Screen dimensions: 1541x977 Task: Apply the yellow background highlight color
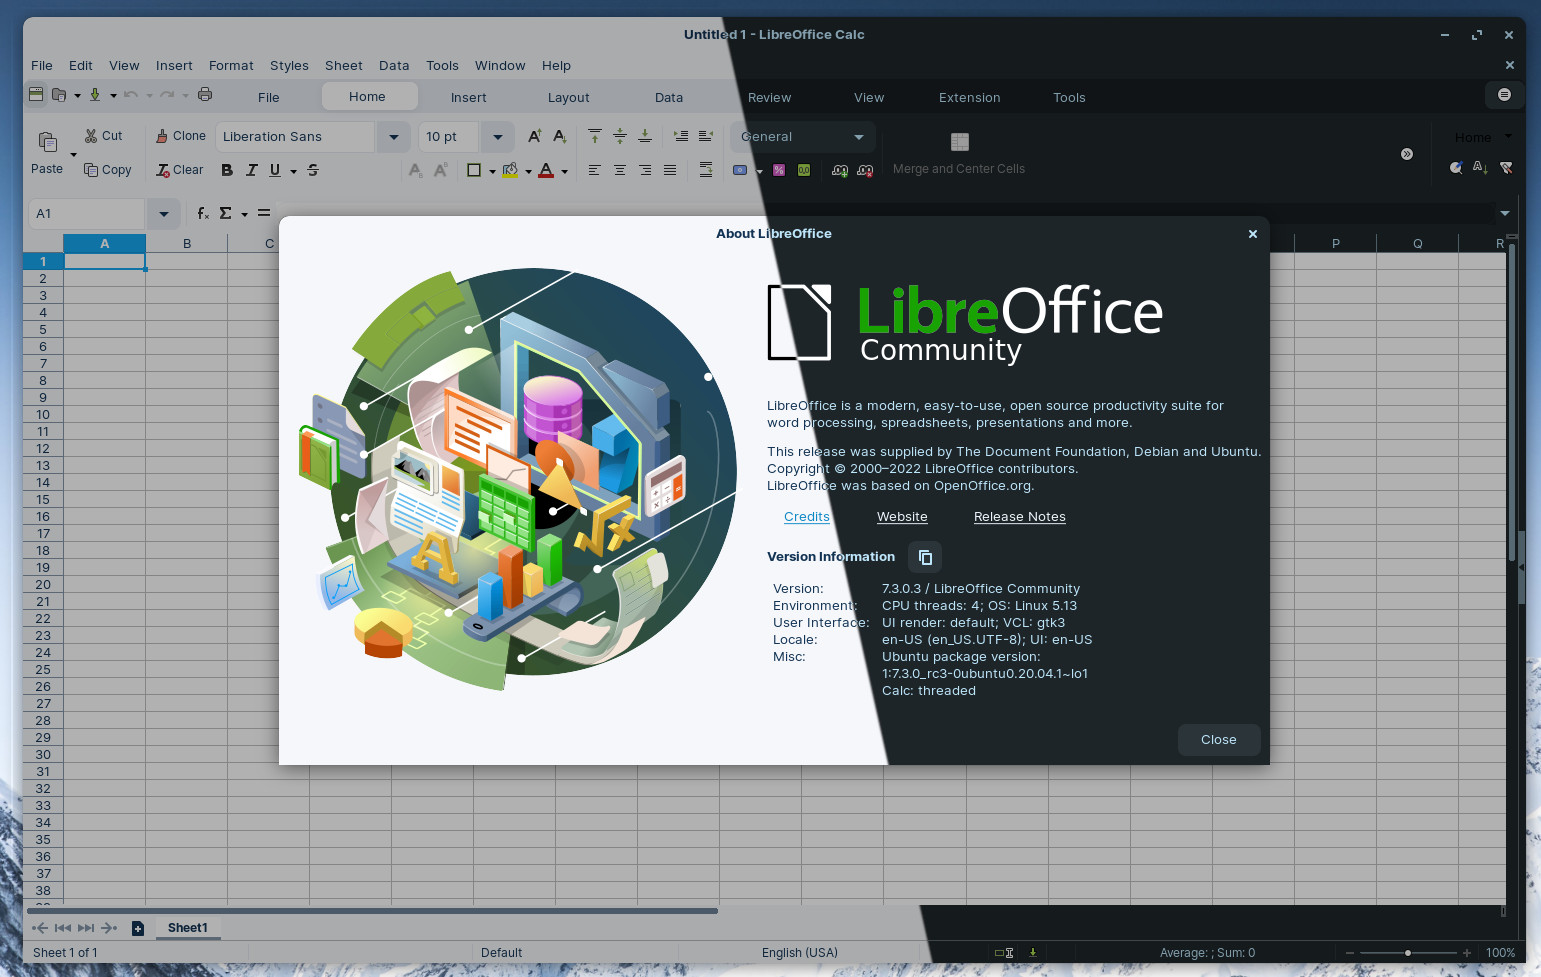(510, 170)
